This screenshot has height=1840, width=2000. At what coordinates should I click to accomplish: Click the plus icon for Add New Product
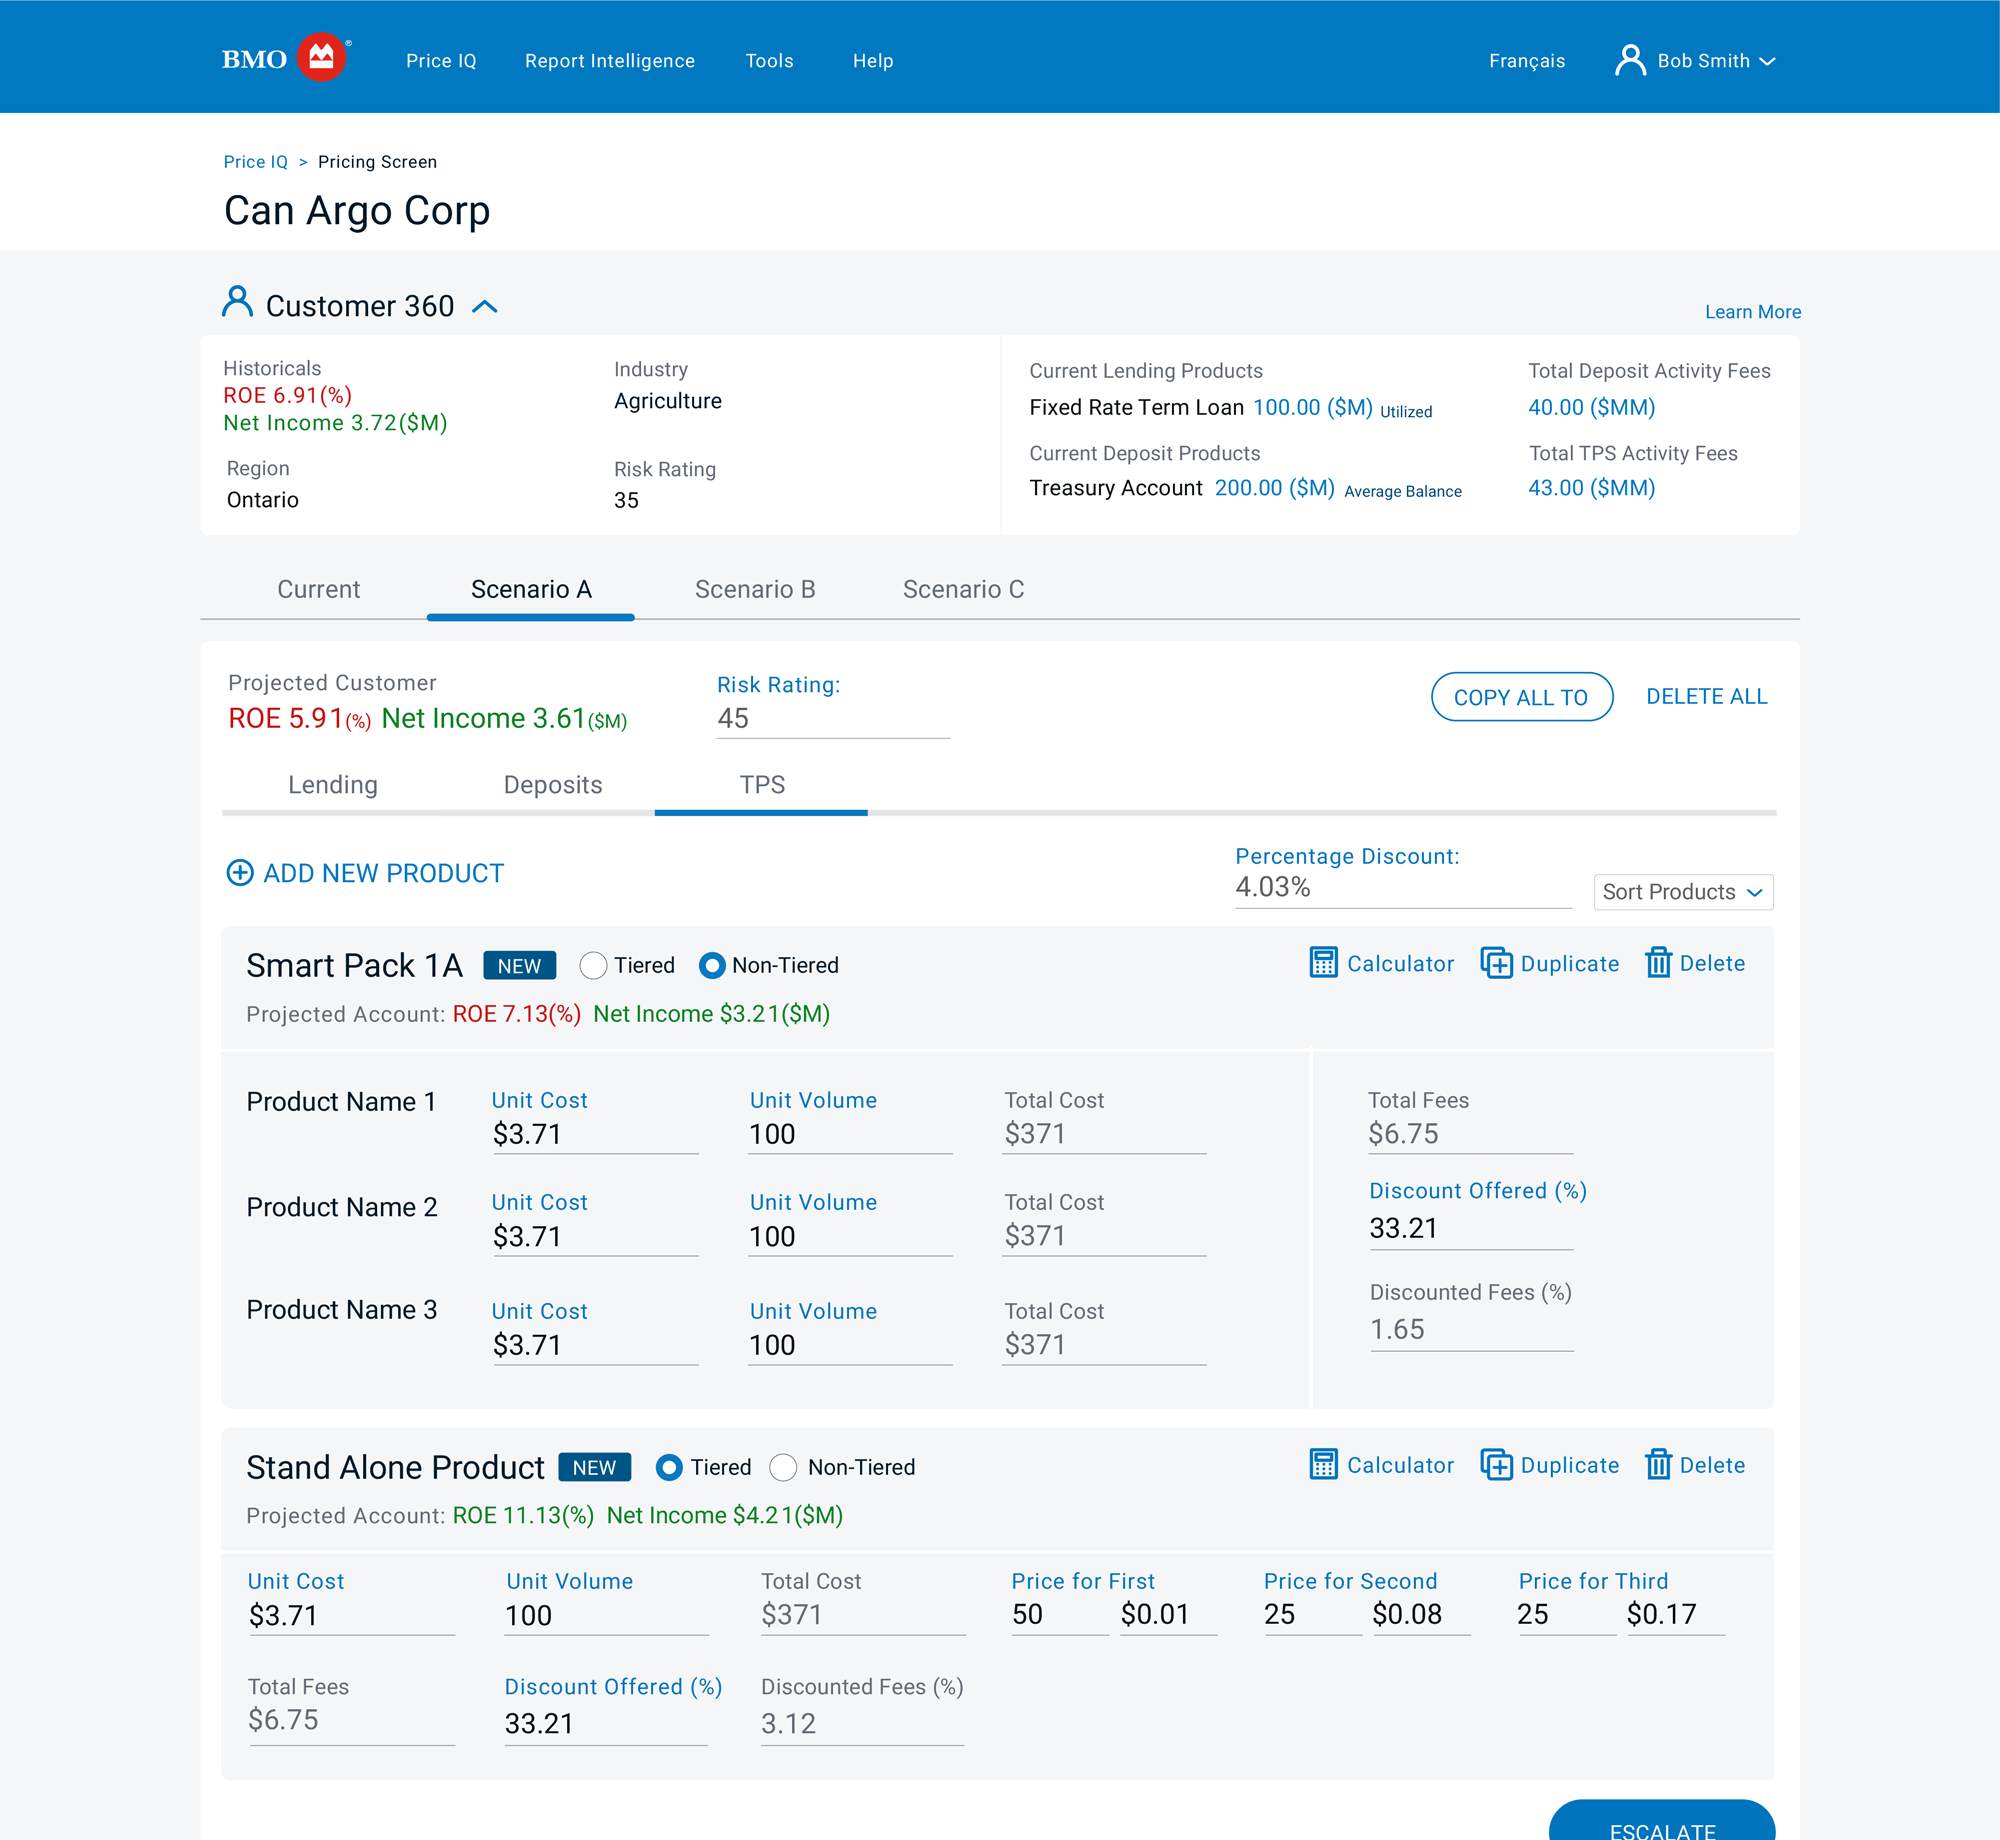(x=240, y=873)
